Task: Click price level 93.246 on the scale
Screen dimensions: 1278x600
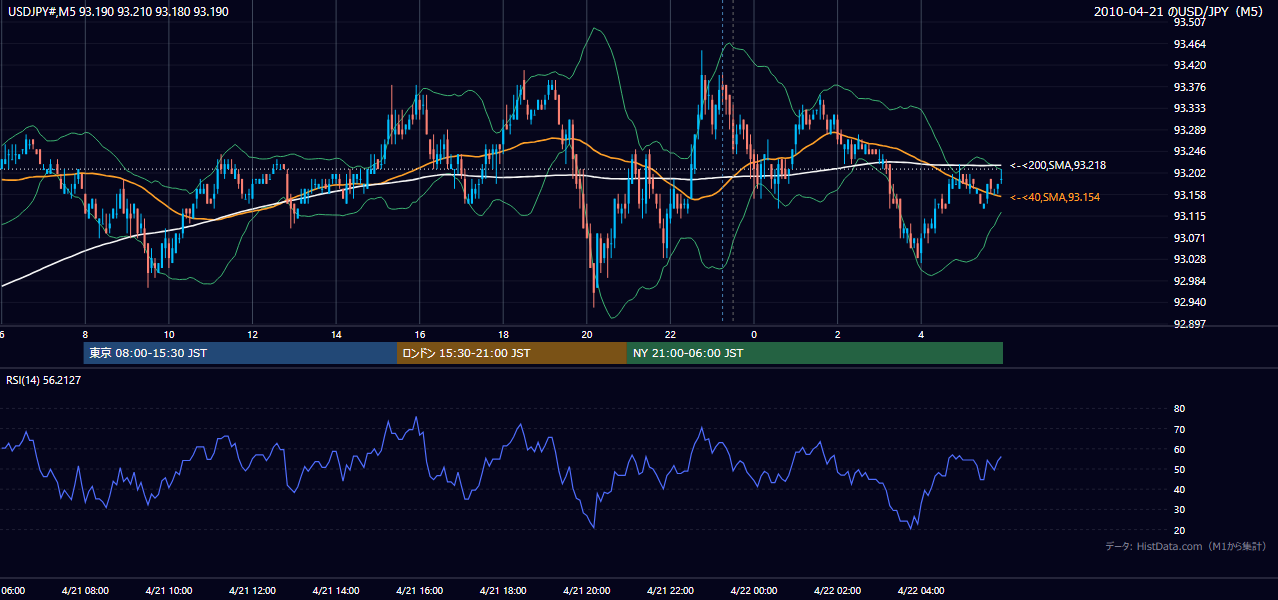Action: (x=1189, y=151)
